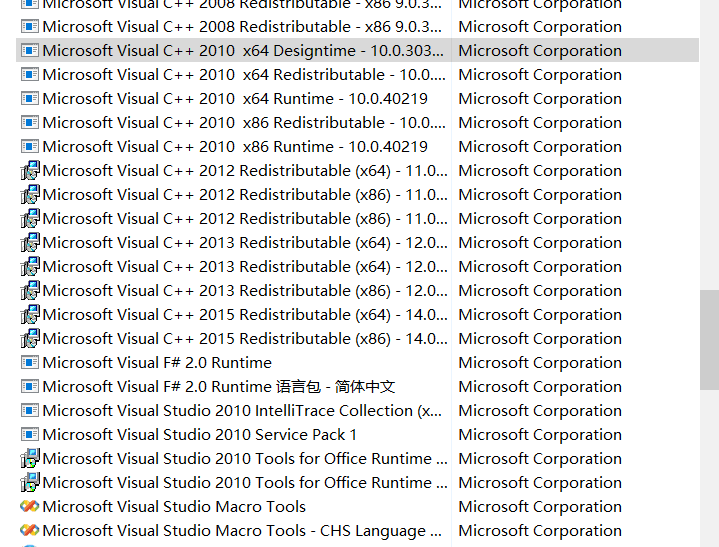Click publisher cell of Macro Tools CHS Language row
This screenshot has height=547, width=719.
pos(540,530)
